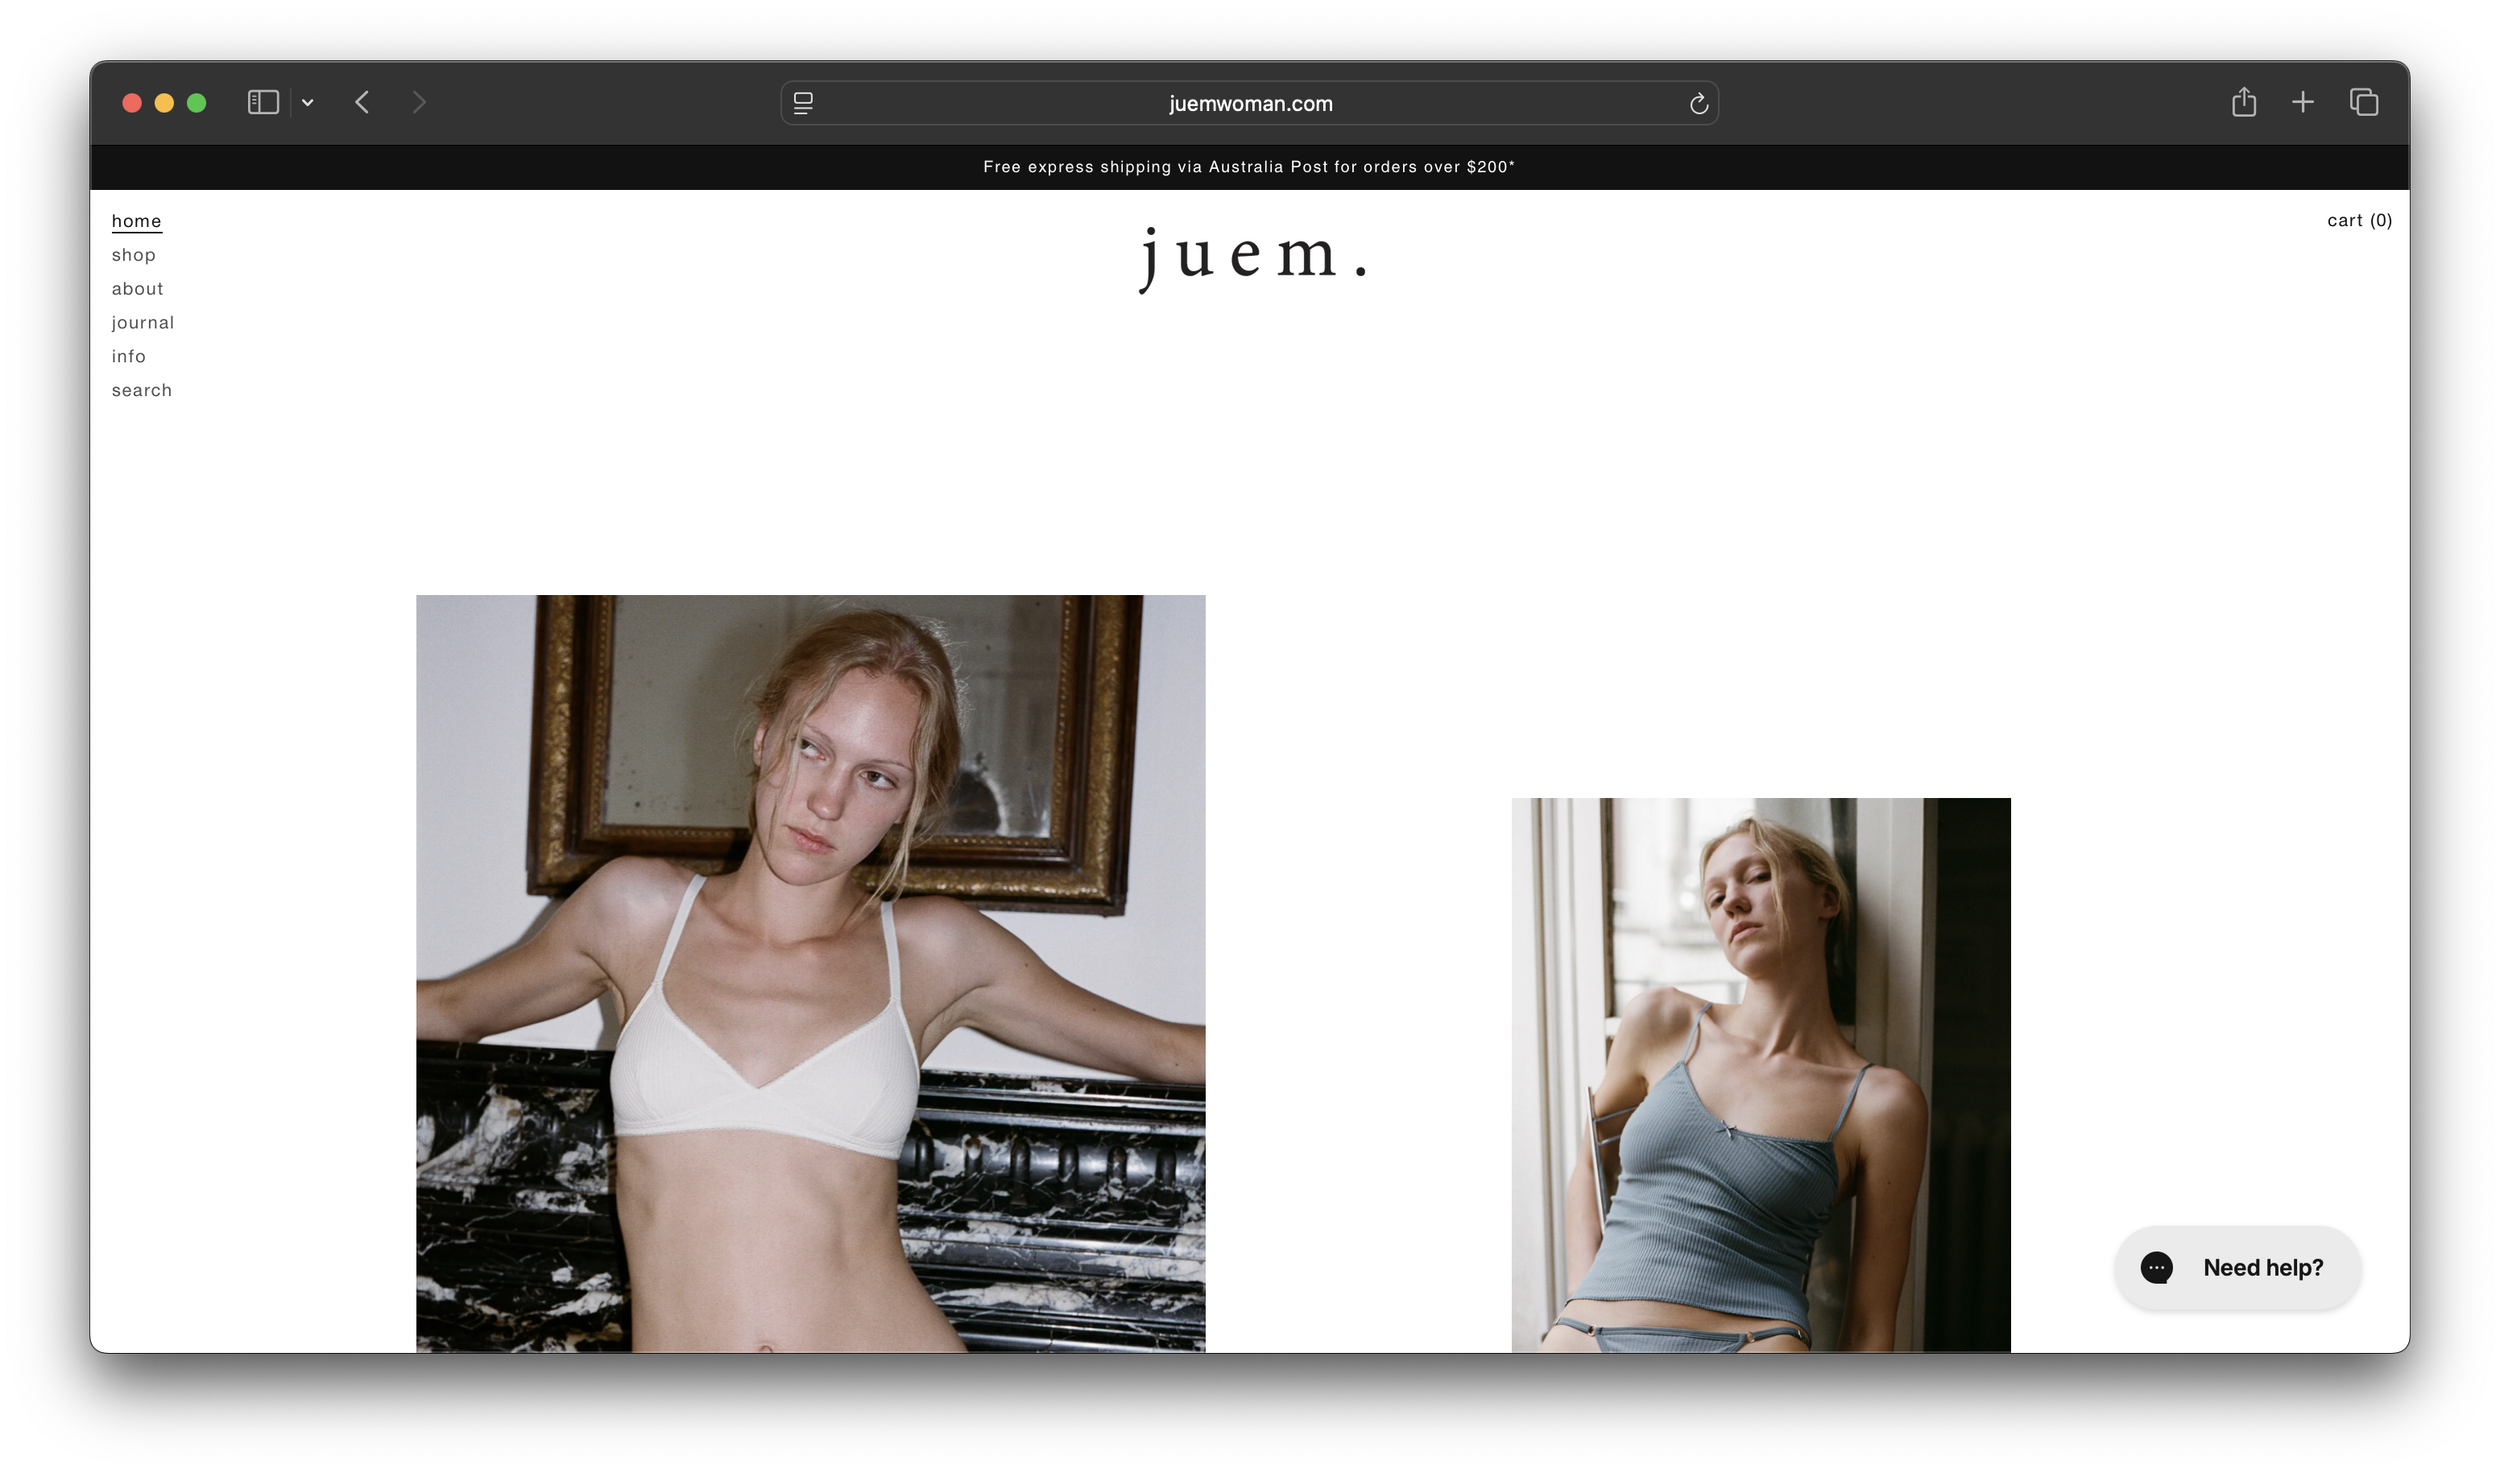Go back to the previous page
Image resolution: width=2500 pixels, height=1472 pixels.
(x=362, y=102)
